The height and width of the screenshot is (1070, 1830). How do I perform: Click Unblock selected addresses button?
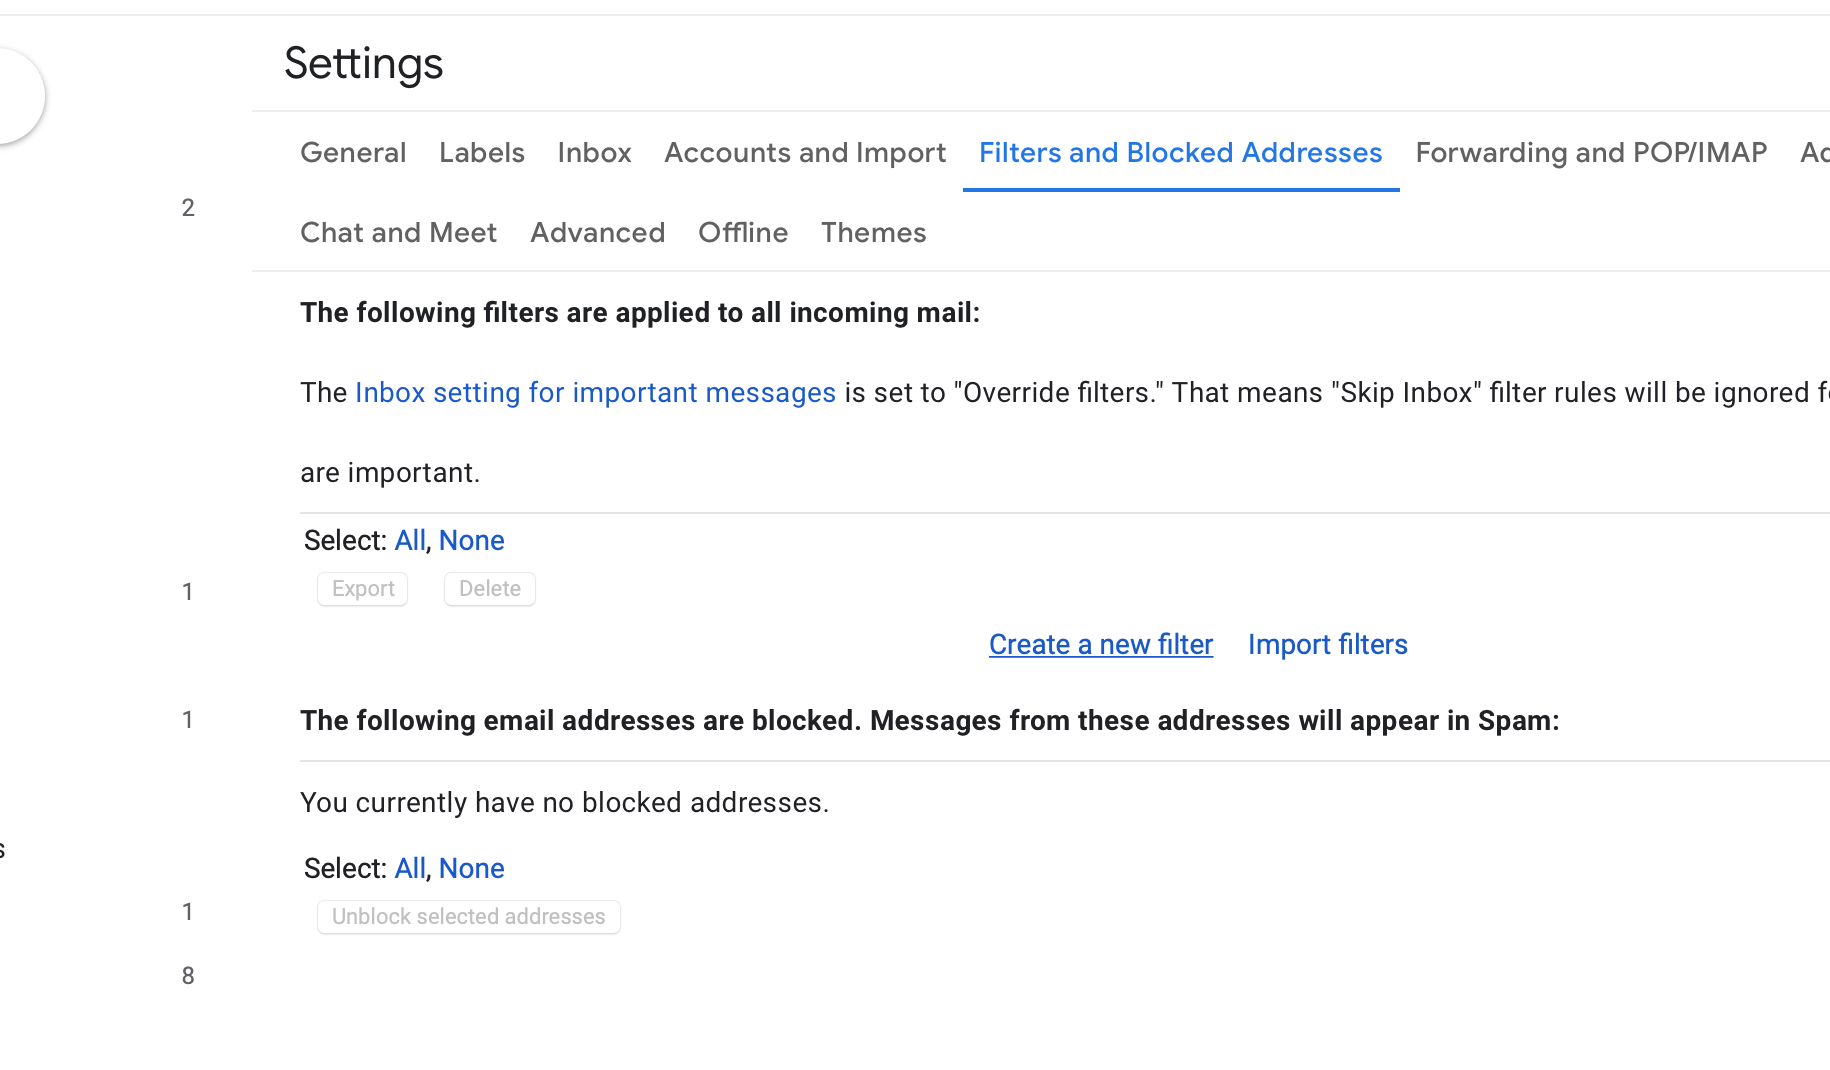468,917
